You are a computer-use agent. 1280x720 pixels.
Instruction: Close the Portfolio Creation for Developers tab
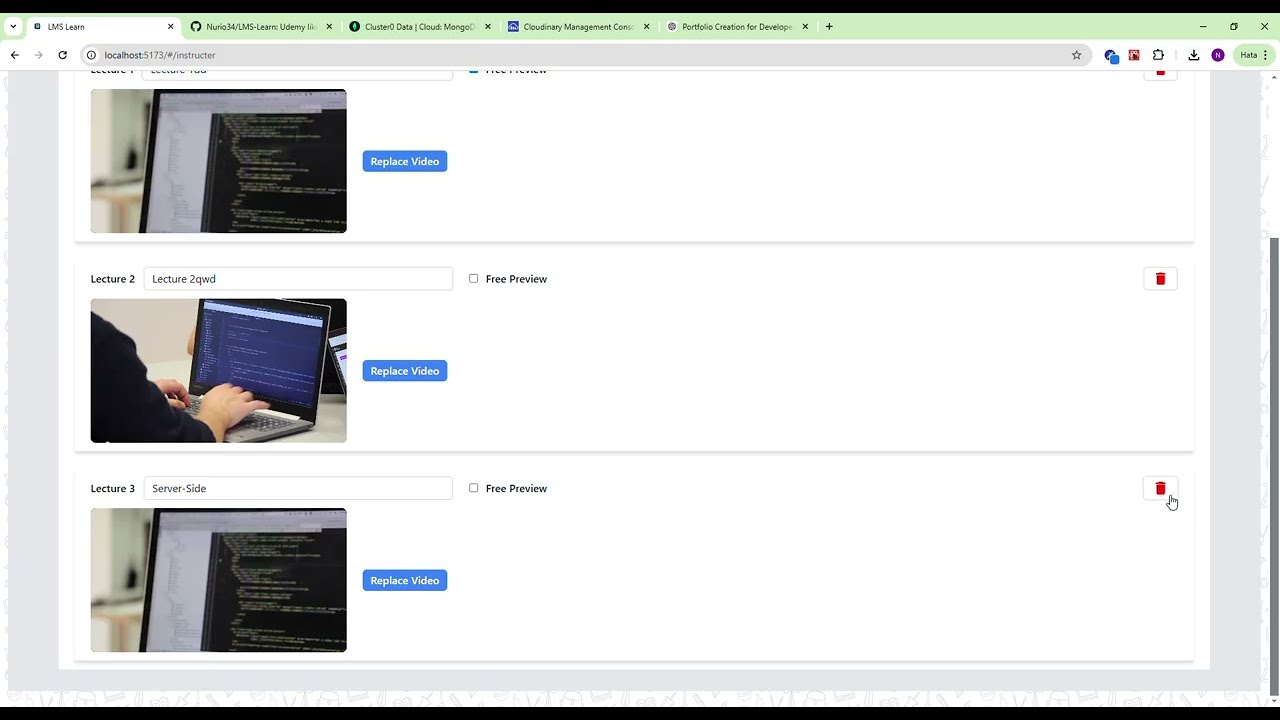pos(805,27)
